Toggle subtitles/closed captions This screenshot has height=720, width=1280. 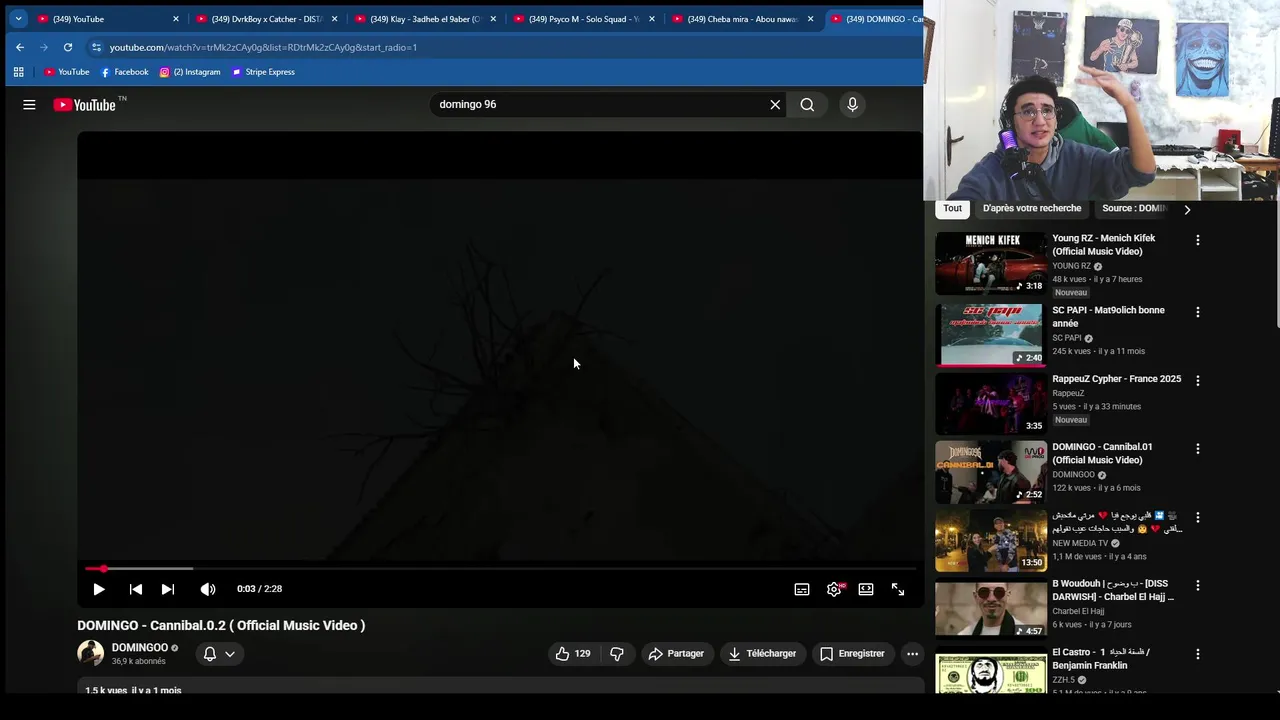point(802,589)
